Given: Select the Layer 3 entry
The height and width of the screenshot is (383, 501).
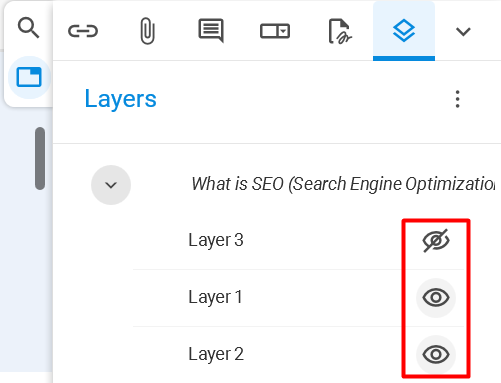Looking at the screenshot, I should (298, 240).
